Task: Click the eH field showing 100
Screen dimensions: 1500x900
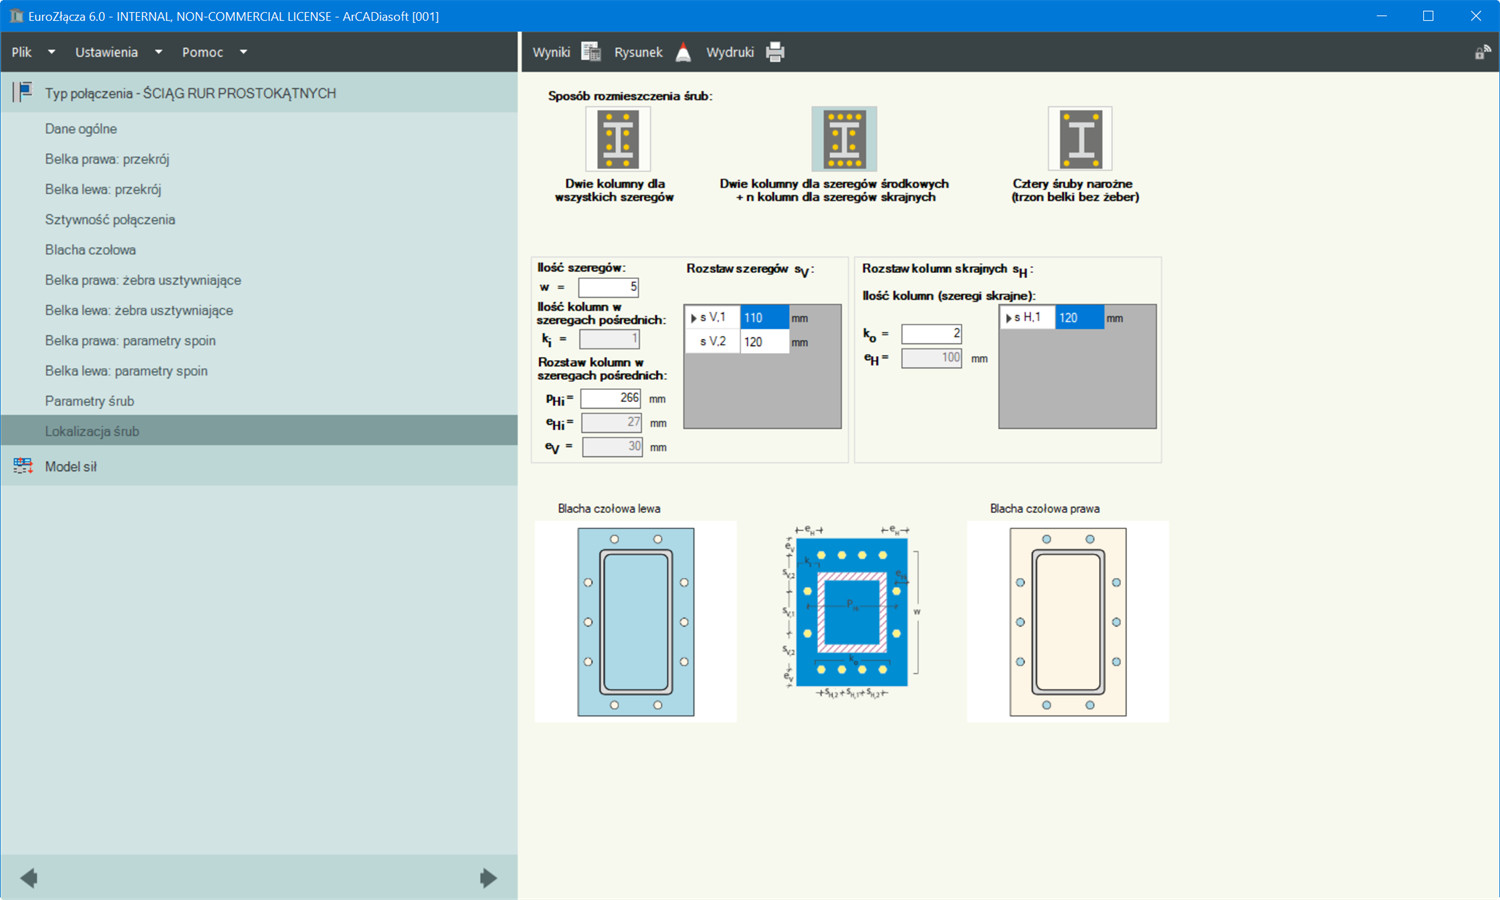Action: [931, 357]
